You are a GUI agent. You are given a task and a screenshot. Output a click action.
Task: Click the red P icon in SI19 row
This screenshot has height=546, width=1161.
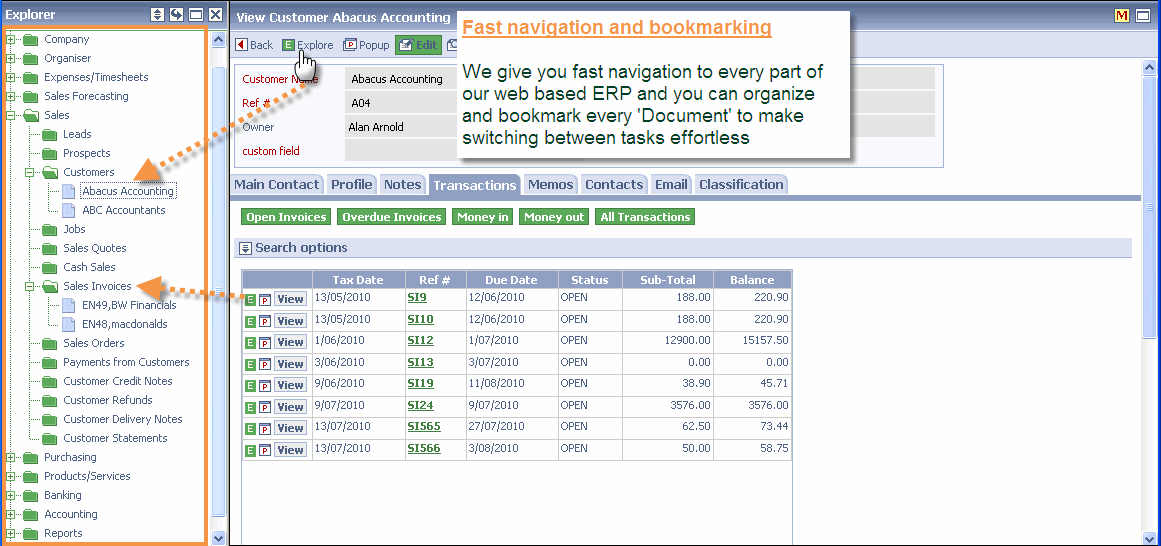click(264, 385)
